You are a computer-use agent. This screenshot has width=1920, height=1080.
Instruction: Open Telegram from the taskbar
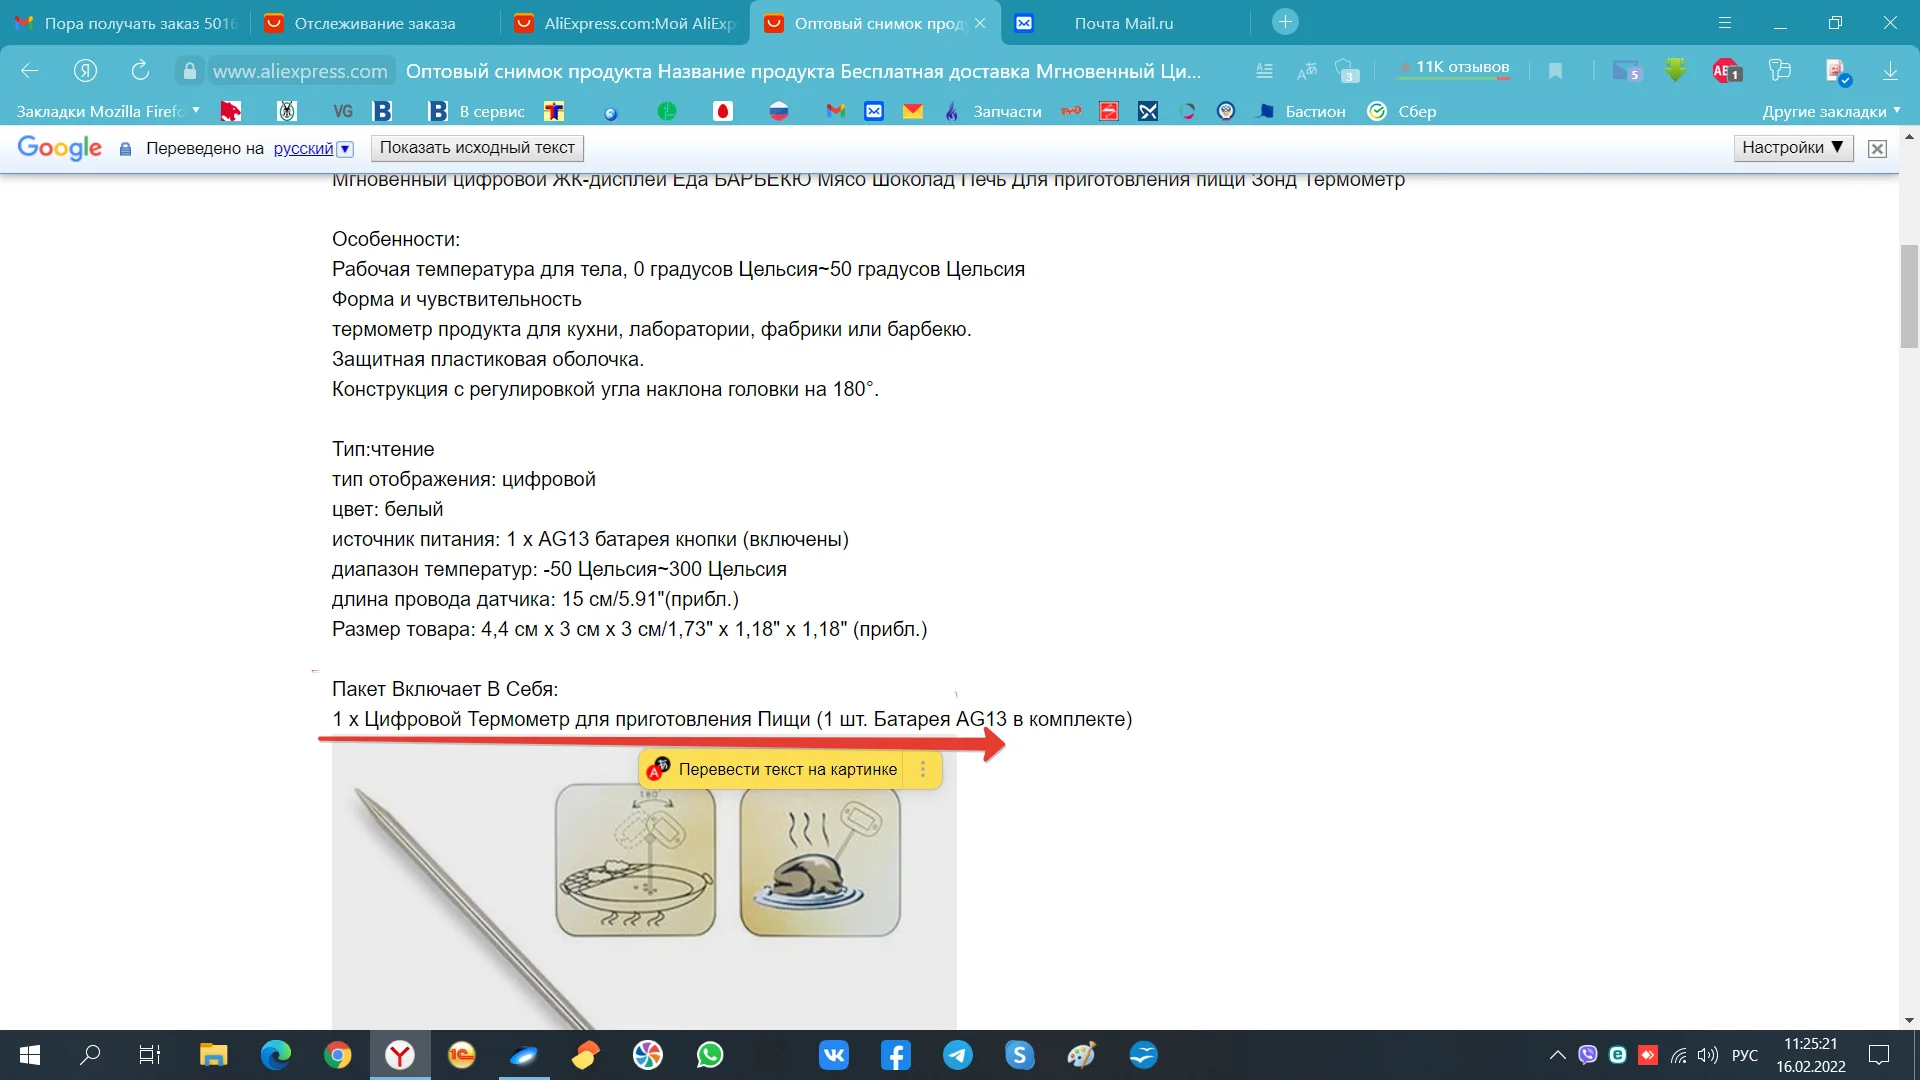click(957, 1055)
